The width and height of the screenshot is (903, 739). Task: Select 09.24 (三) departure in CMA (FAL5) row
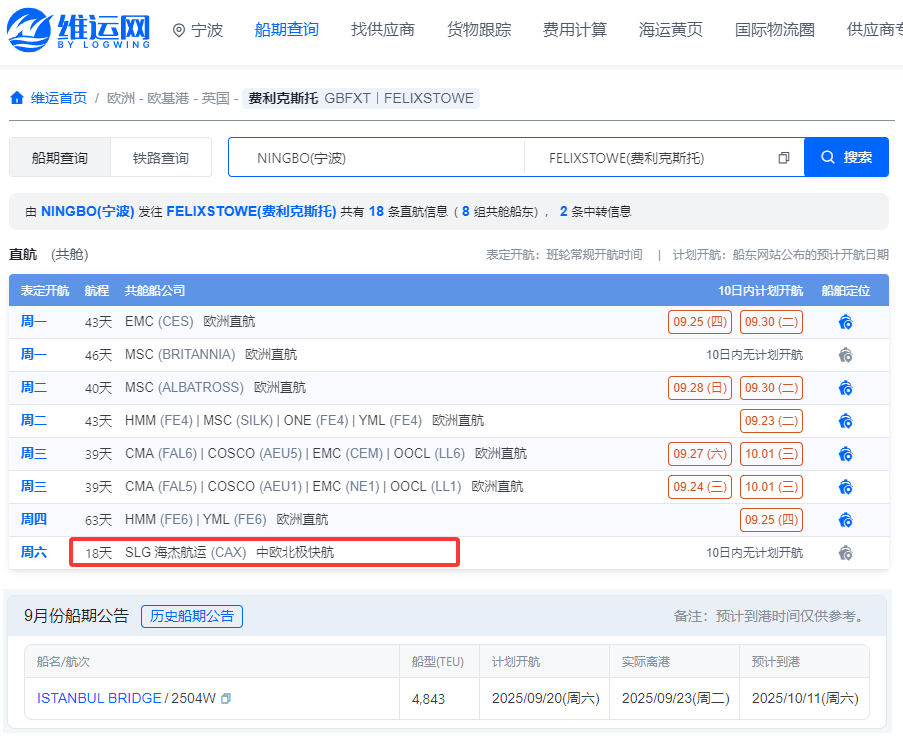[x=700, y=487]
